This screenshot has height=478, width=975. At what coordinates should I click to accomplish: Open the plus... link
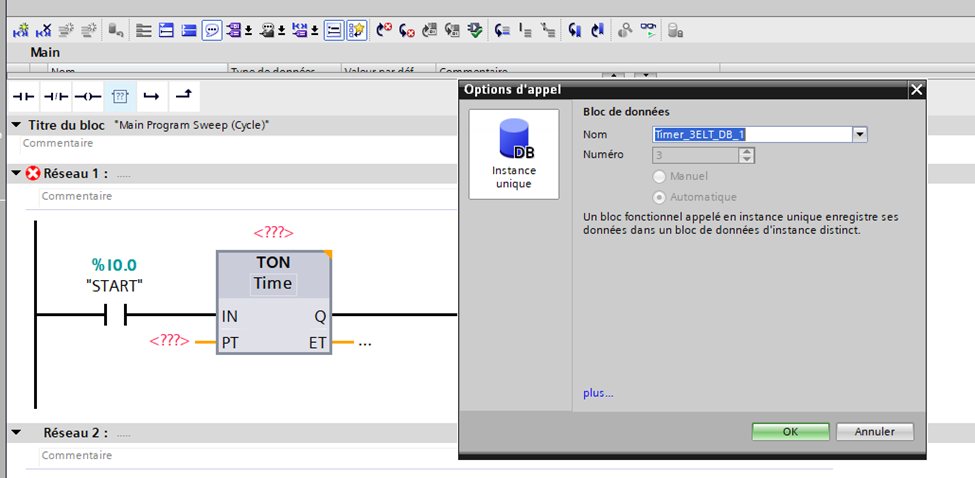pyautogui.click(x=598, y=393)
